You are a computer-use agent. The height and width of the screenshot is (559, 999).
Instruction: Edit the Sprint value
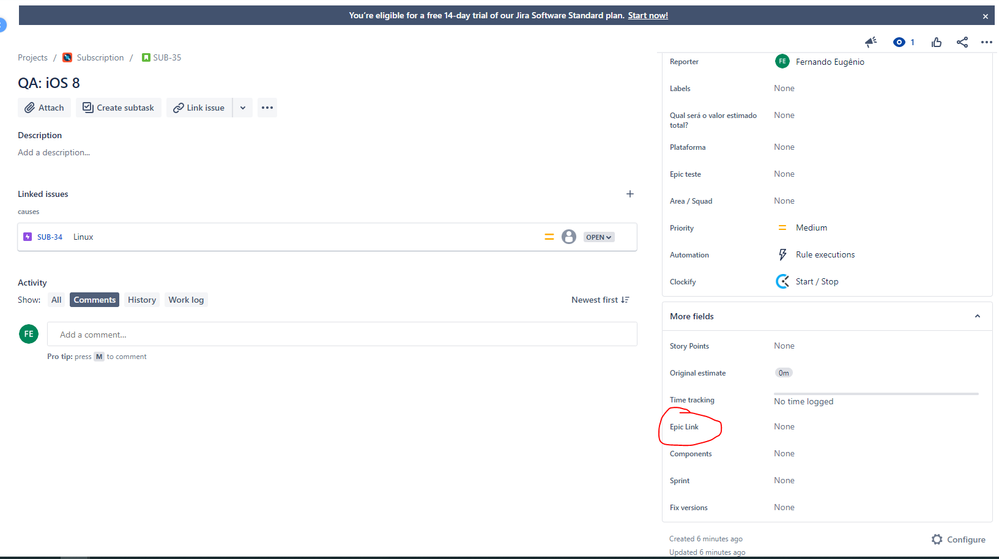point(784,481)
